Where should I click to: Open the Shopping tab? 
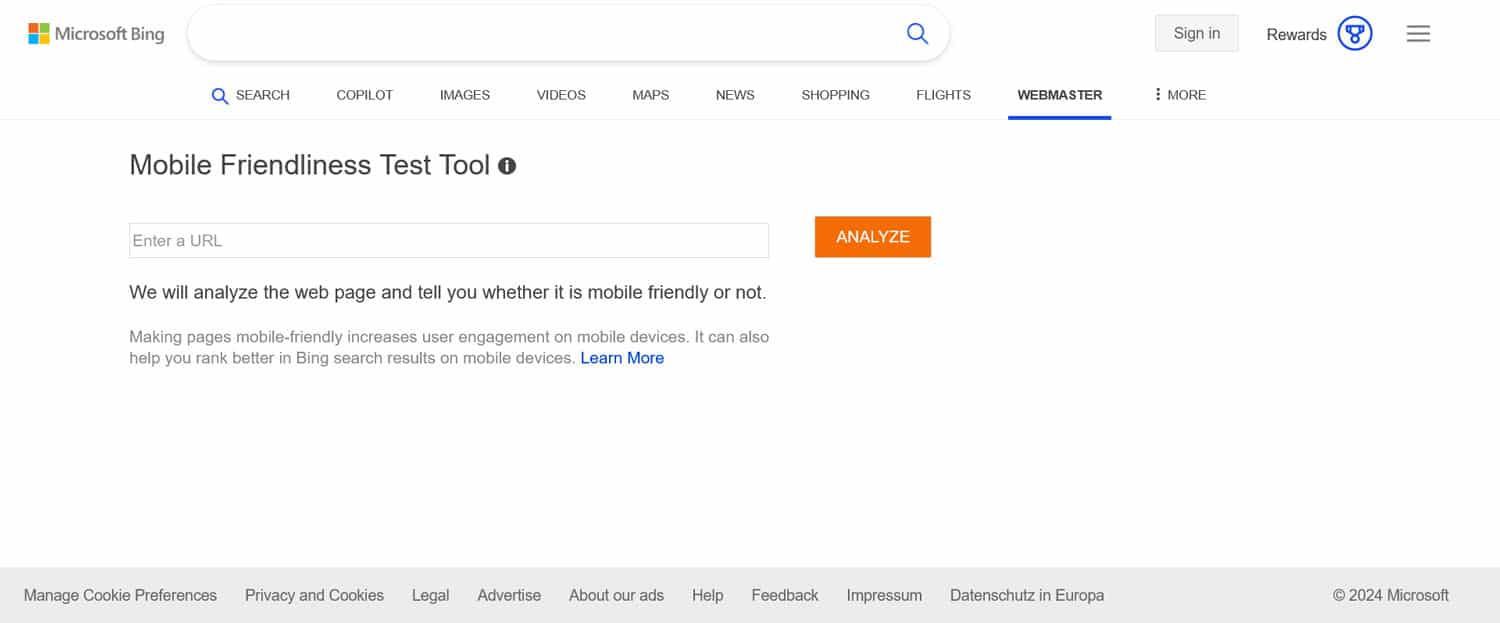(835, 95)
